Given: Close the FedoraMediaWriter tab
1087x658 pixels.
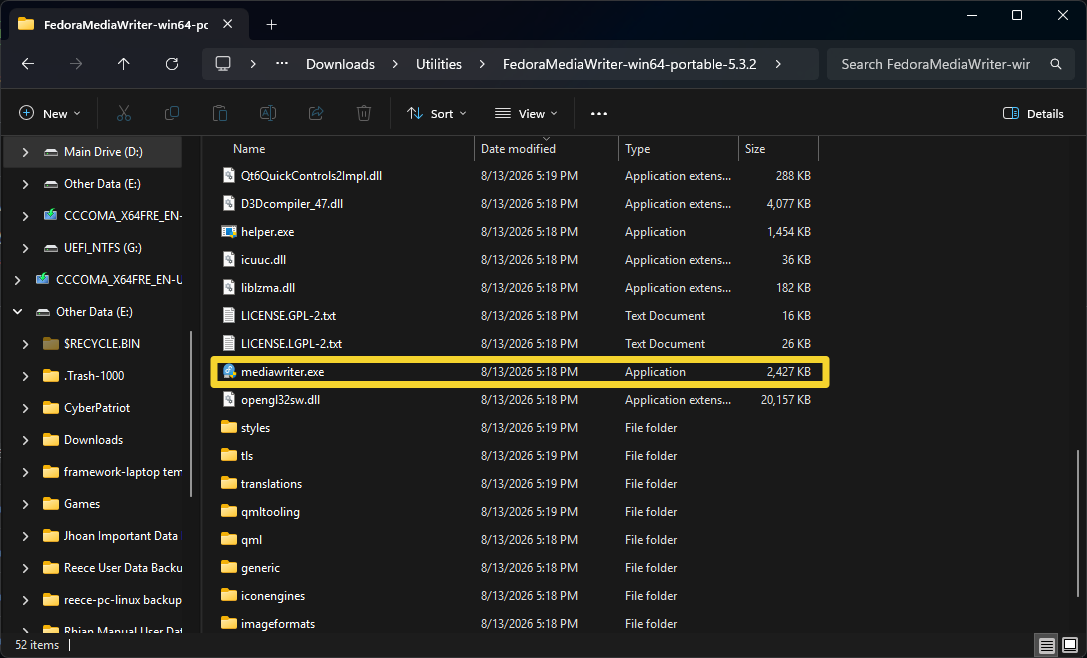Looking at the screenshot, I should 227,24.
